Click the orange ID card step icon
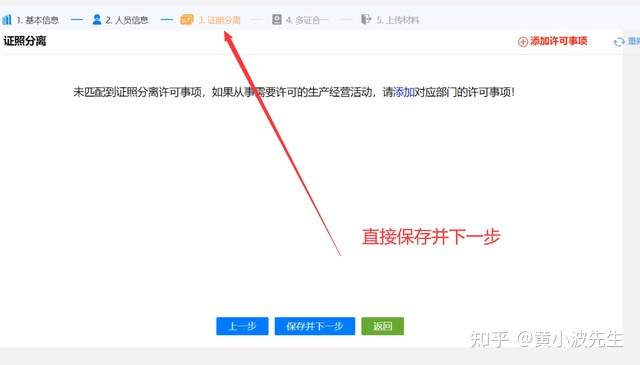 (187, 20)
